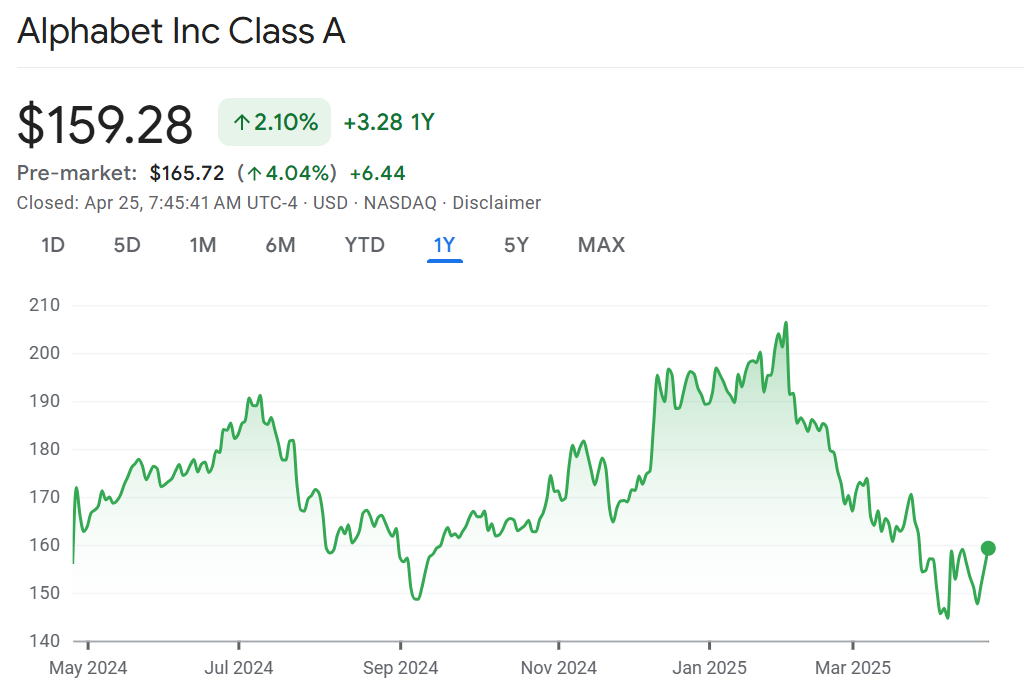Click the 210 y-axis label

click(45, 305)
